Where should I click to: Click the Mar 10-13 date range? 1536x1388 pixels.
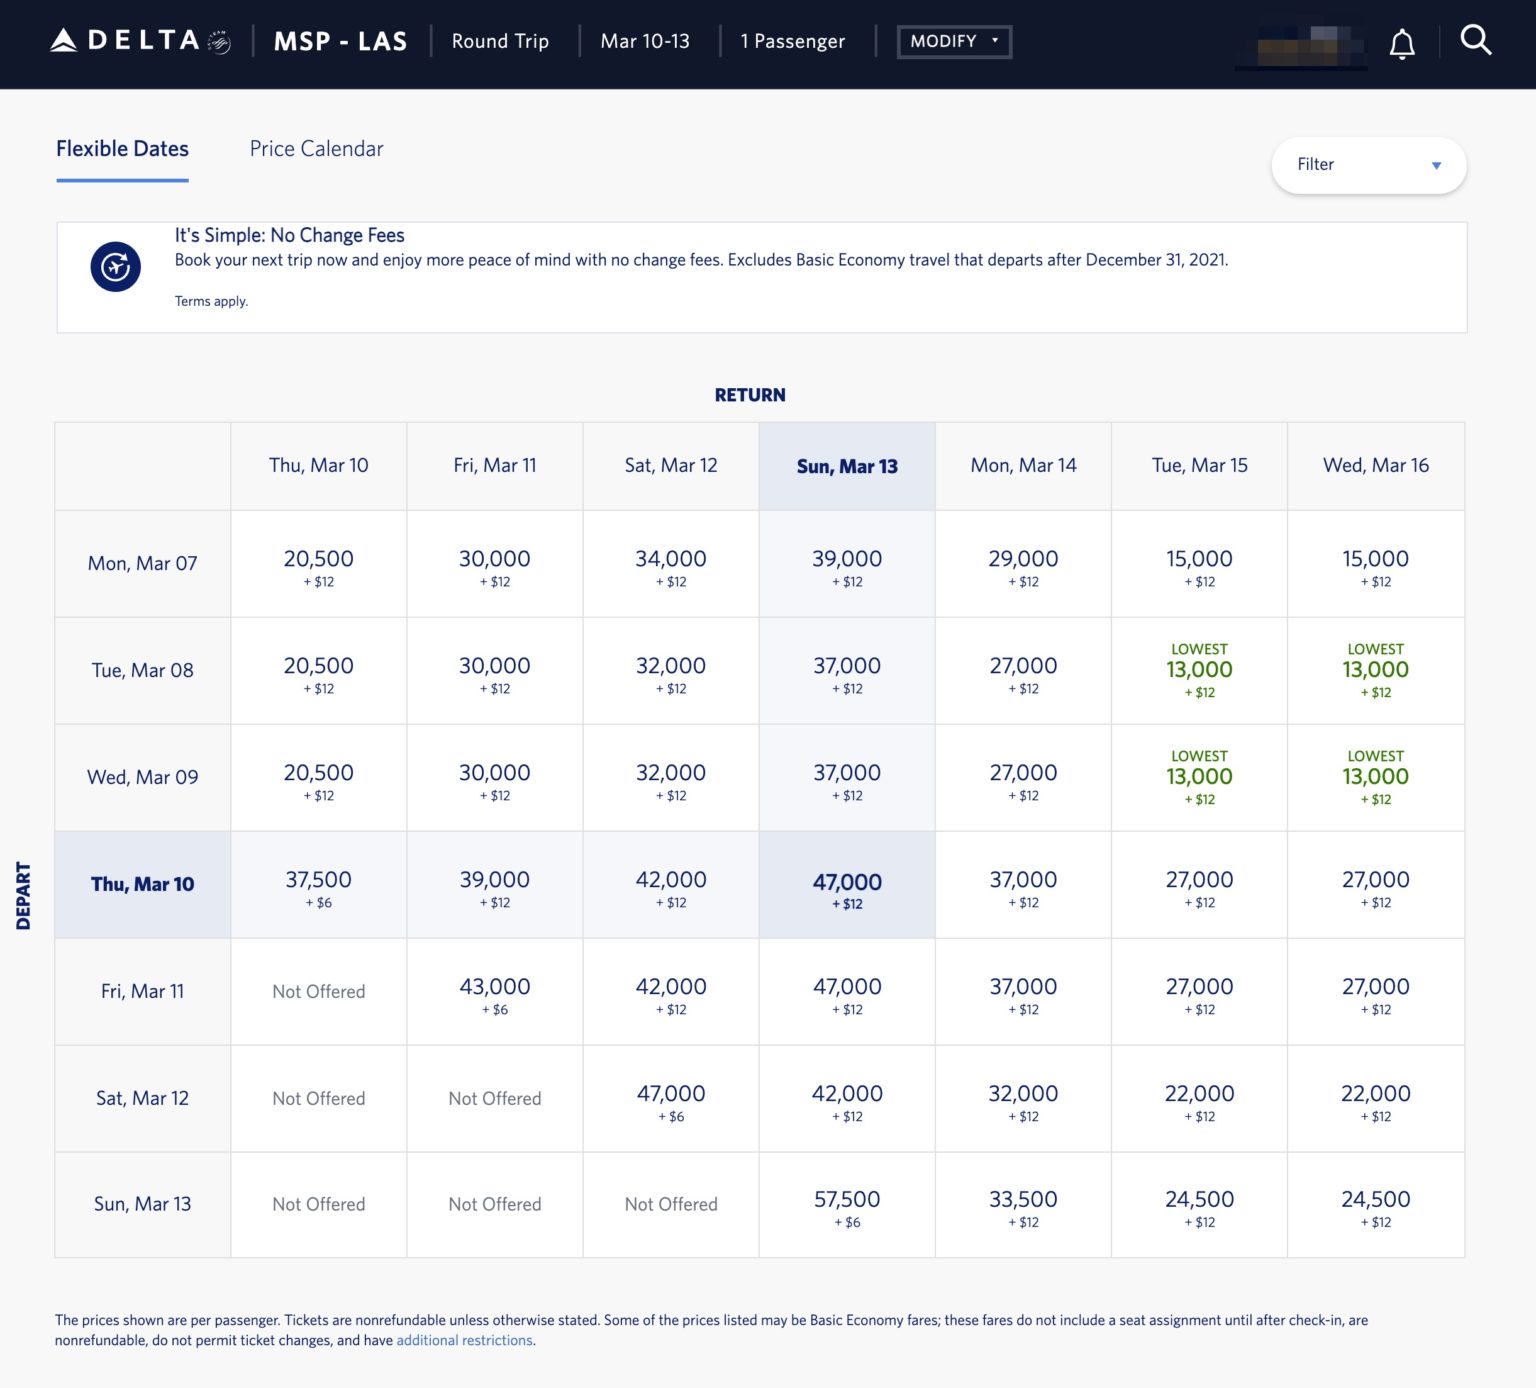click(x=645, y=41)
